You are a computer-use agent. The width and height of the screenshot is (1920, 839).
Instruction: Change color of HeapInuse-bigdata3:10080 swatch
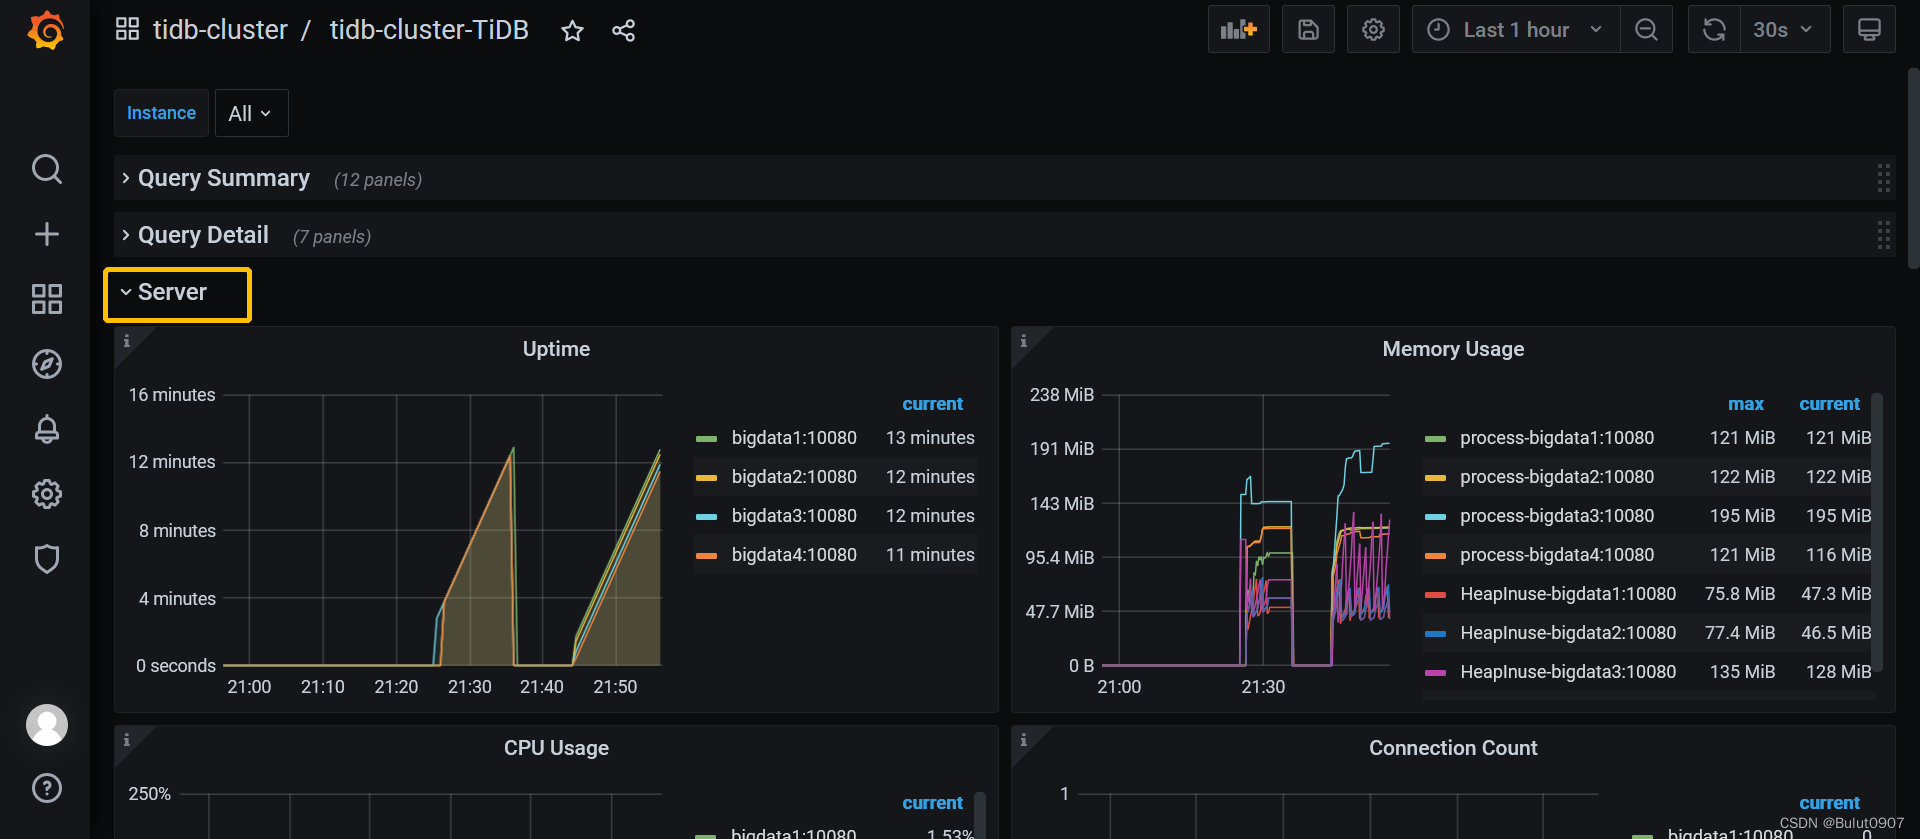pos(1435,673)
